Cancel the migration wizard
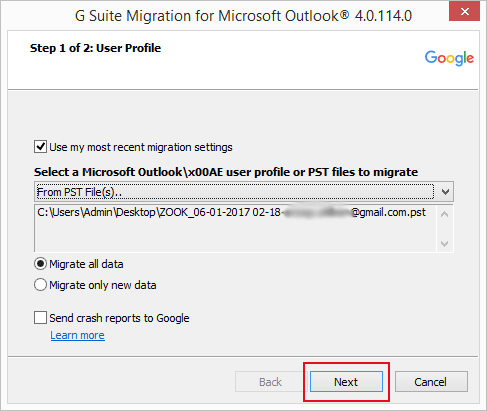 pos(431,382)
